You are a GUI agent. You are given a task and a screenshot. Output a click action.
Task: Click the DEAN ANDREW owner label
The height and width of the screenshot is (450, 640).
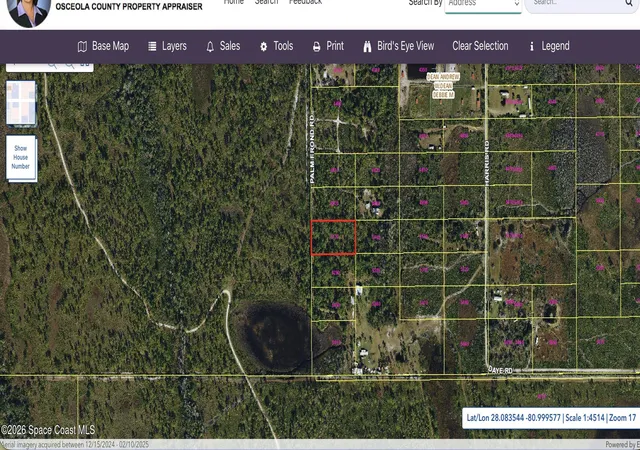443,77
